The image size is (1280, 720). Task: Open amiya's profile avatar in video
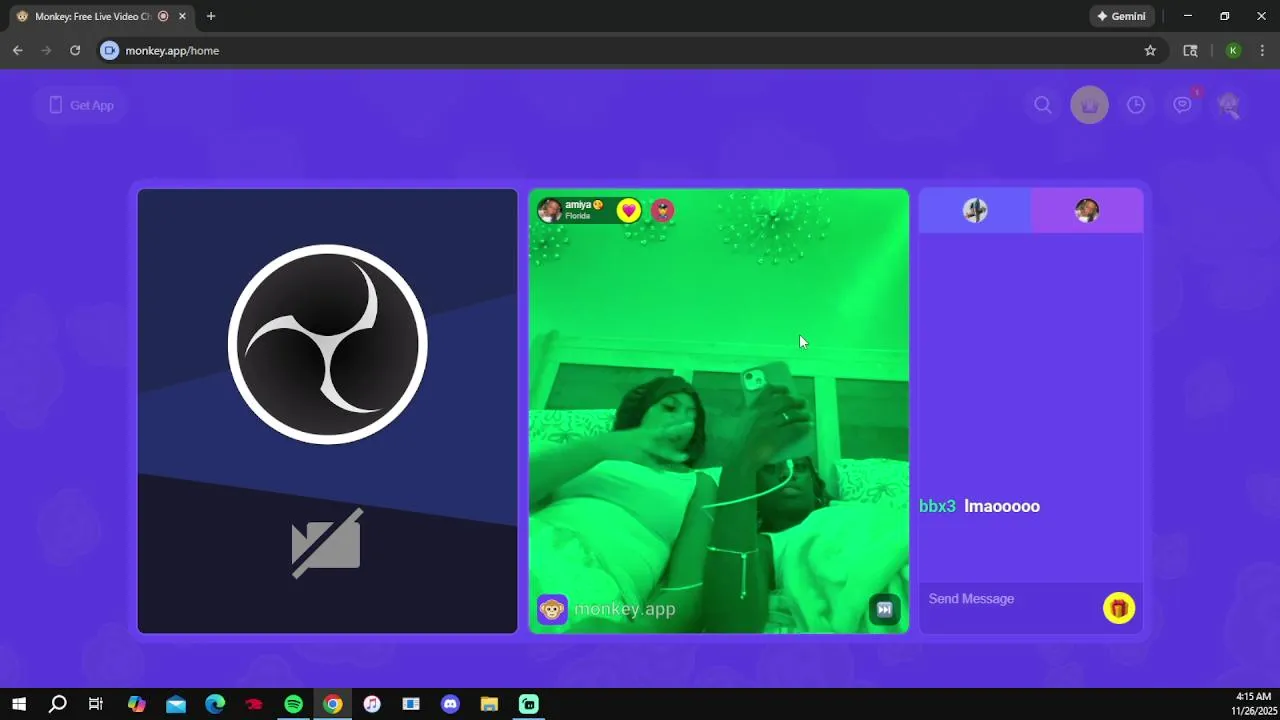549,210
